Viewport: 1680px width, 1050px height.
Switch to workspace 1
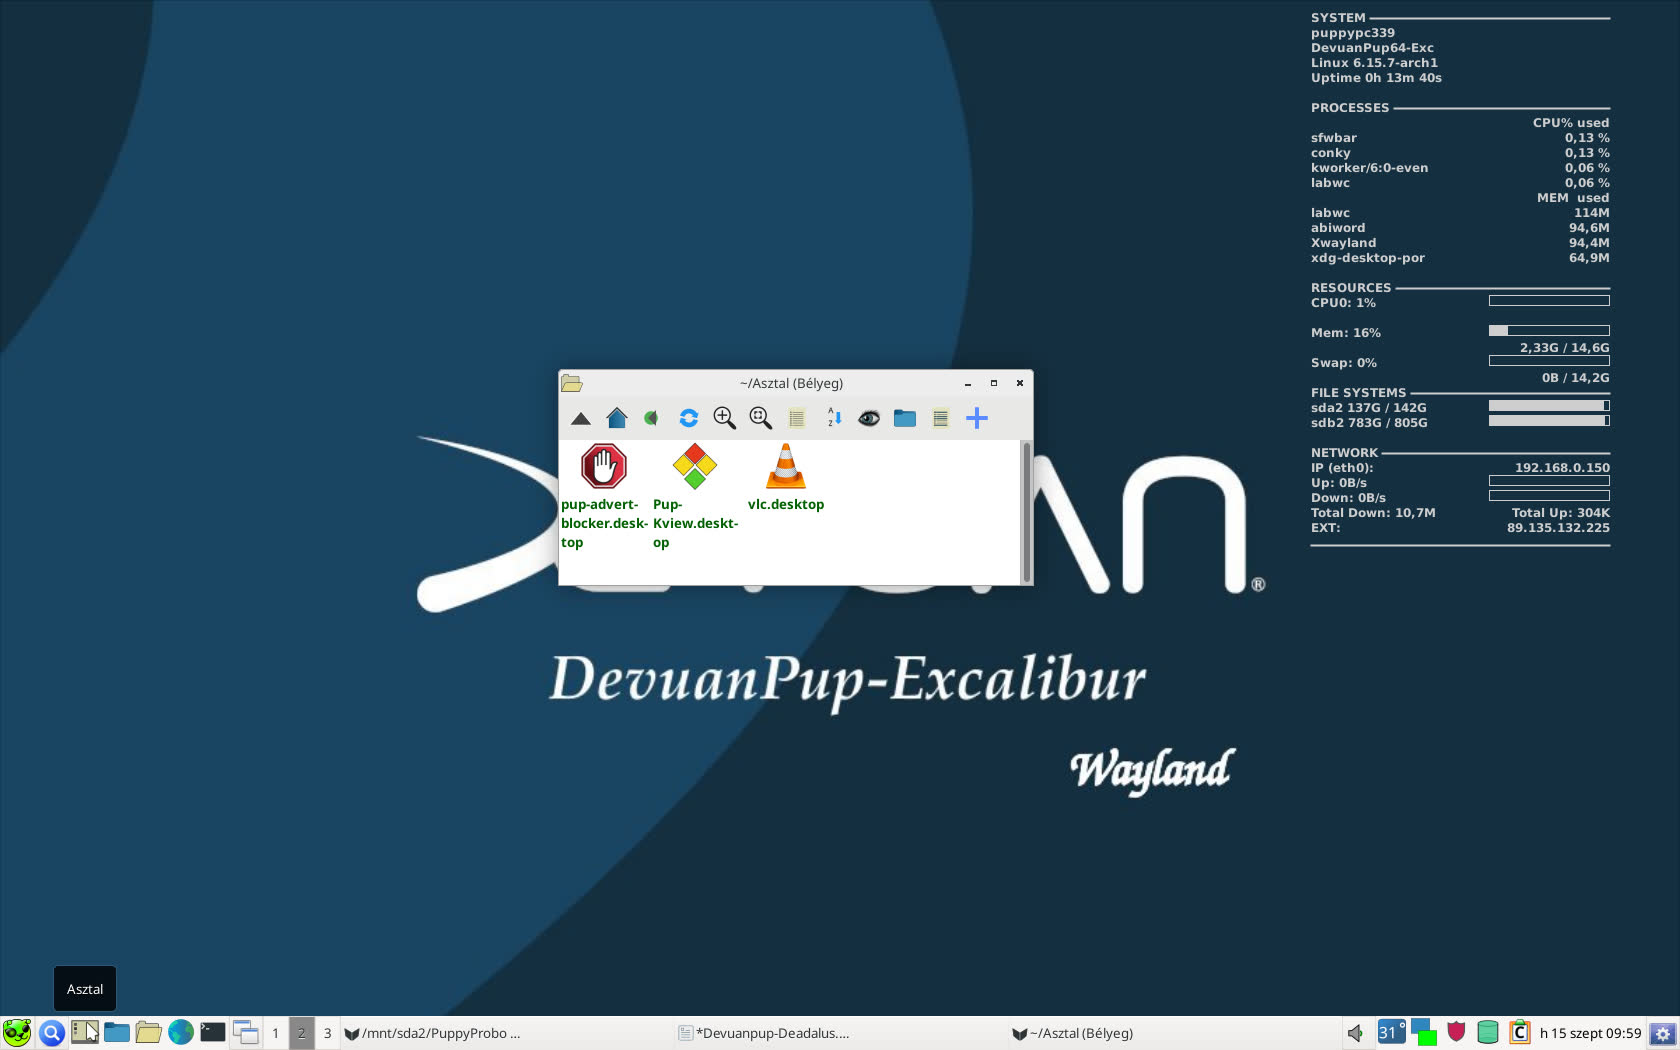(x=275, y=1033)
